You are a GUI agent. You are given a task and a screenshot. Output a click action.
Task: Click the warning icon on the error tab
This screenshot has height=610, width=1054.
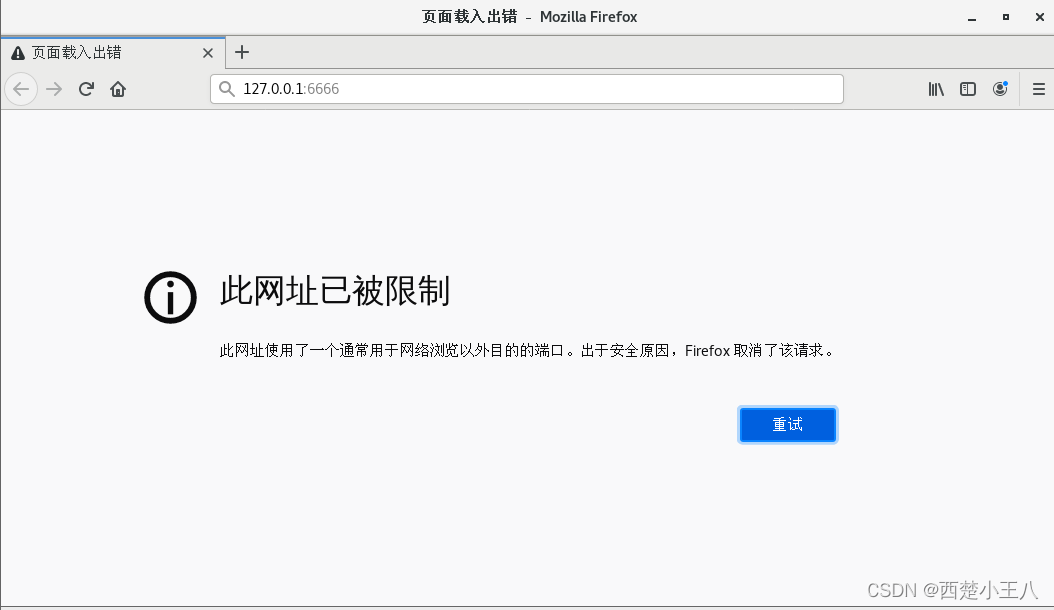(x=16, y=53)
